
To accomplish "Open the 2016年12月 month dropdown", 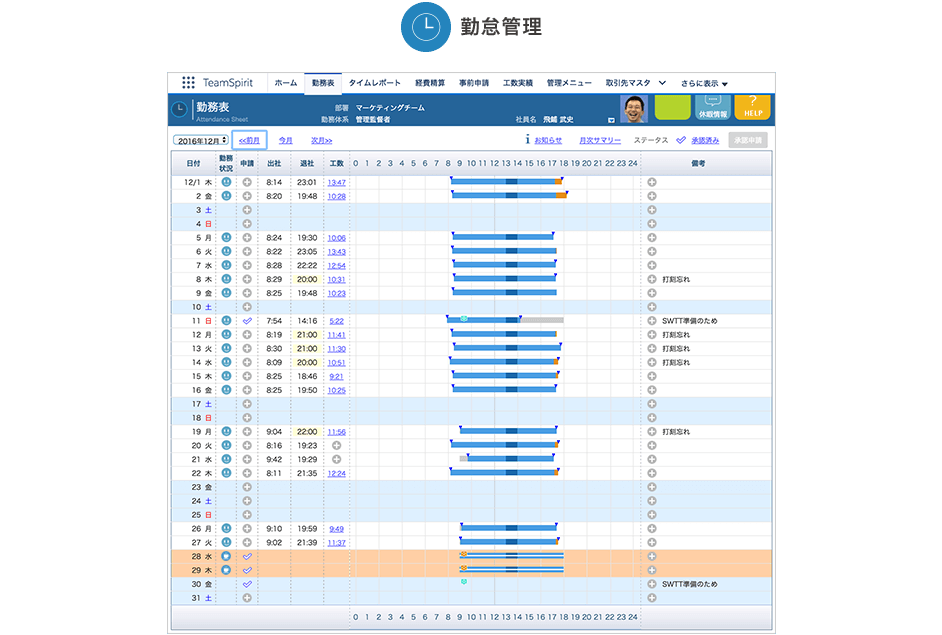I will click(x=201, y=140).
